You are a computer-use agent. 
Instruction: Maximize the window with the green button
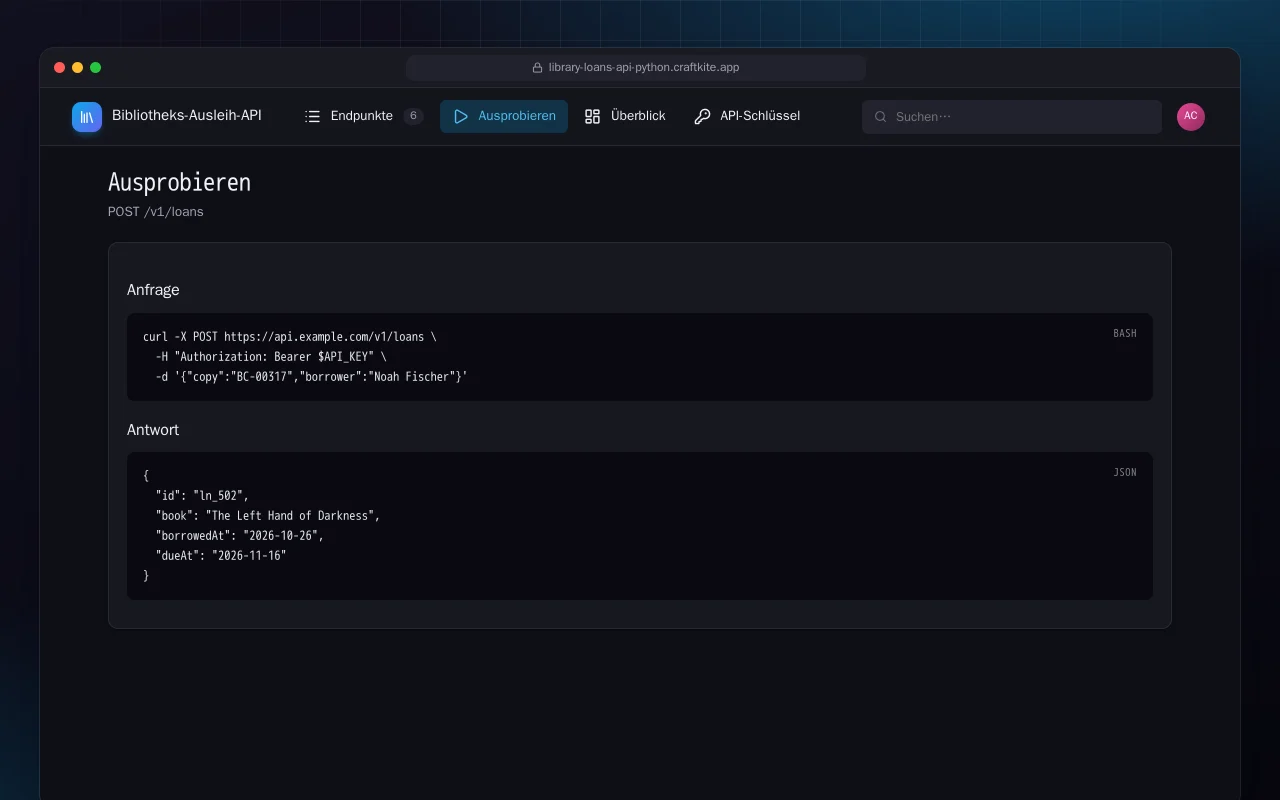point(95,68)
